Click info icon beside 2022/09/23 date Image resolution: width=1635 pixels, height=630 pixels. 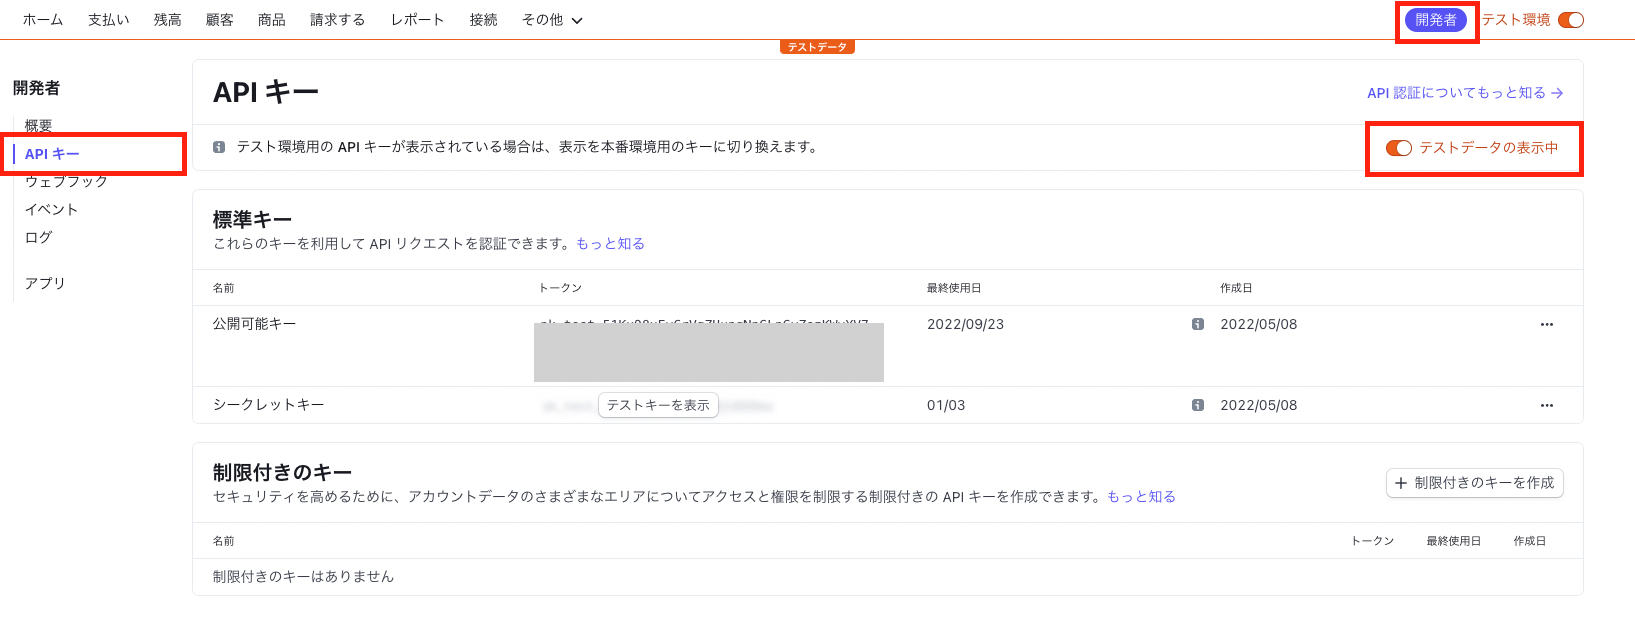tap(1197, 324)
